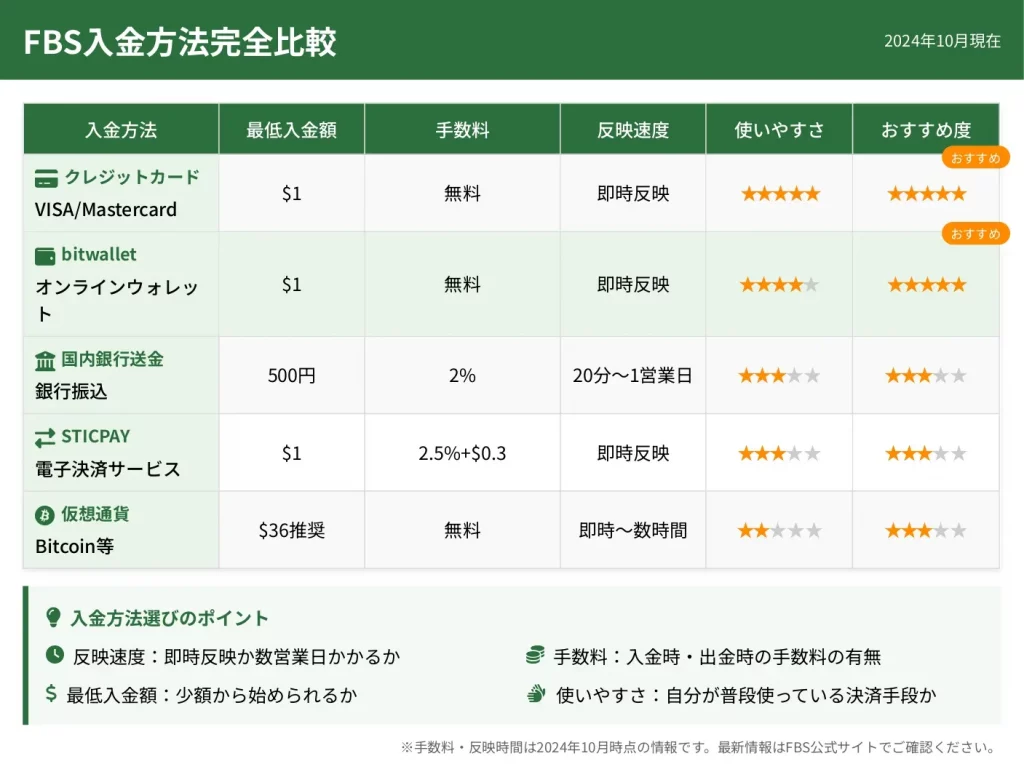
Task: Select the 手数料 column header
Action: tap(462, 130)
